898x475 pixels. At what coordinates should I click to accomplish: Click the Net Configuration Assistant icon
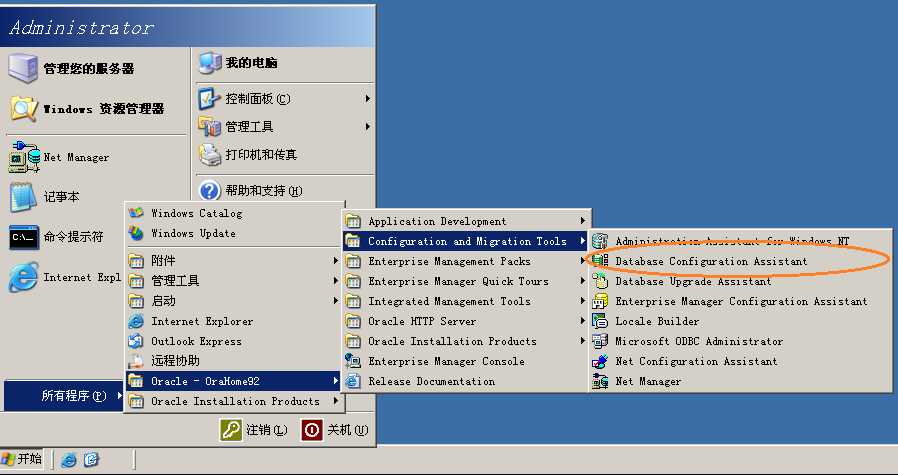pos(600,362)
